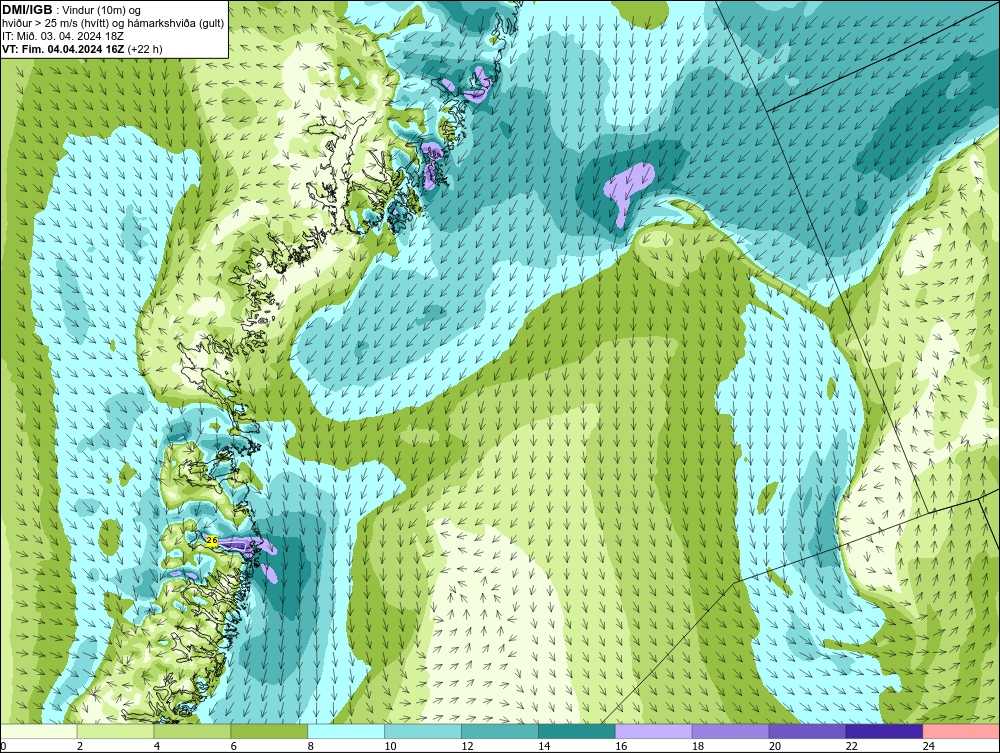Click the 'DMI/IGB' title text
The height and width of the screenshot is (753, 1000).
[x=27, y=10]
